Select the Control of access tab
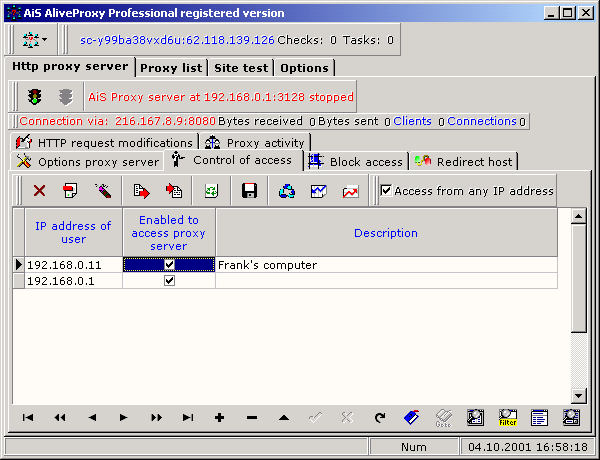 tap(233, 160)
